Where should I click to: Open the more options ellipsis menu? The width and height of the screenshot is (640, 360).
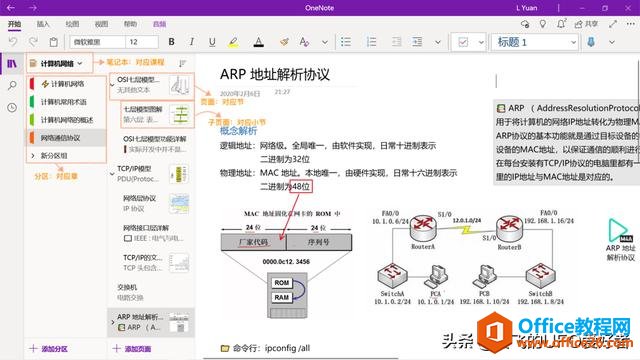click(x=630, y=24)
